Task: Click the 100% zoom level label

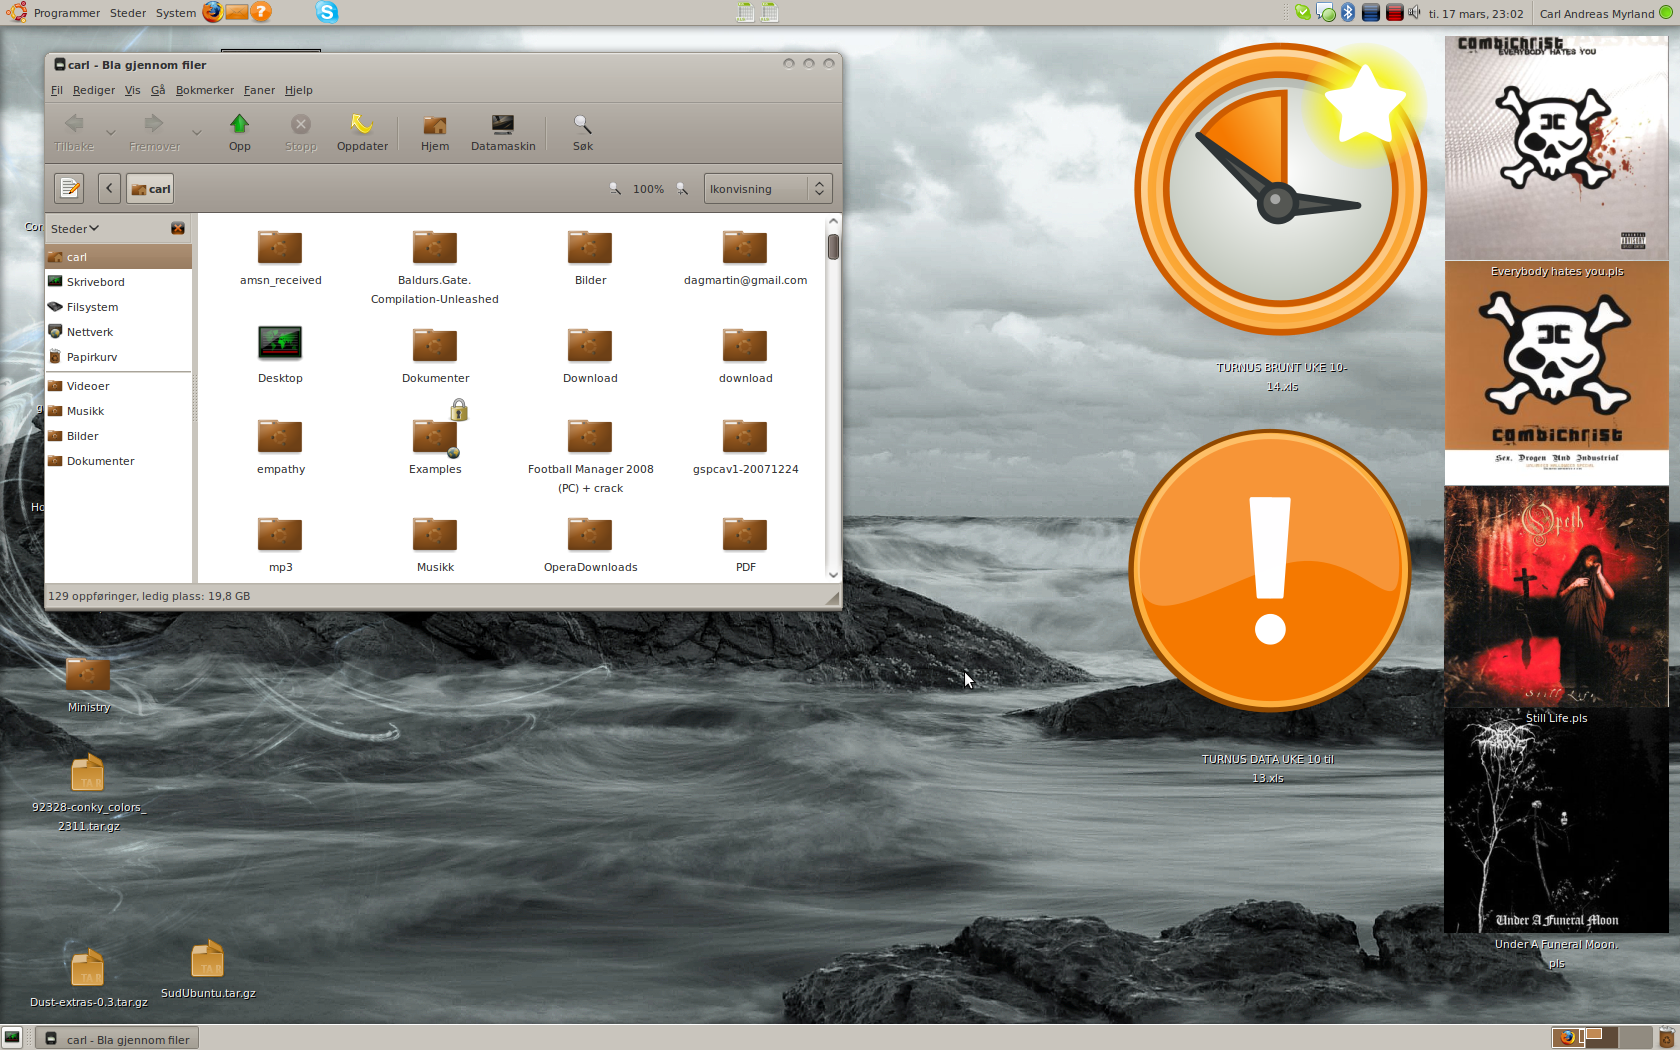Action: point(648,189)
